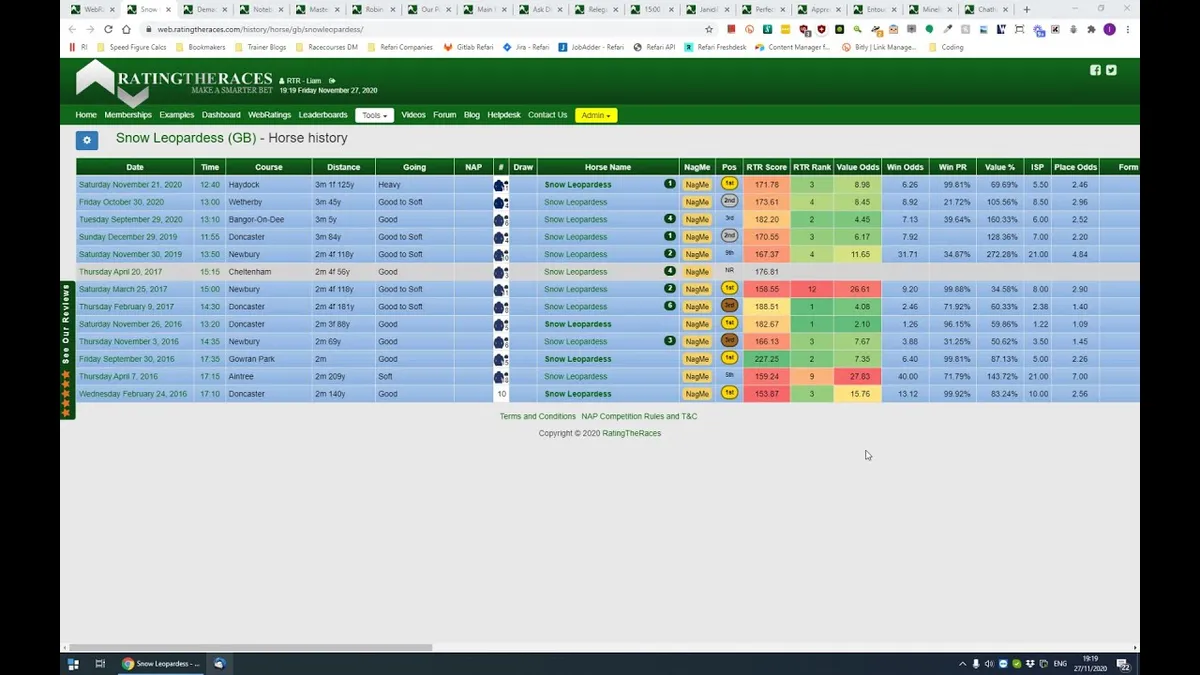Click the browser address bar URL
The width and height of the screenshot is (1200, 675).
coord(260,29)
